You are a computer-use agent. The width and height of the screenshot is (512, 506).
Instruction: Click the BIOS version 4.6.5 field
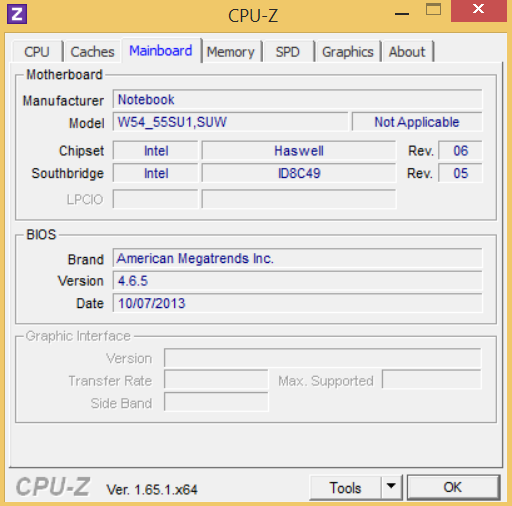coord(297,281)
